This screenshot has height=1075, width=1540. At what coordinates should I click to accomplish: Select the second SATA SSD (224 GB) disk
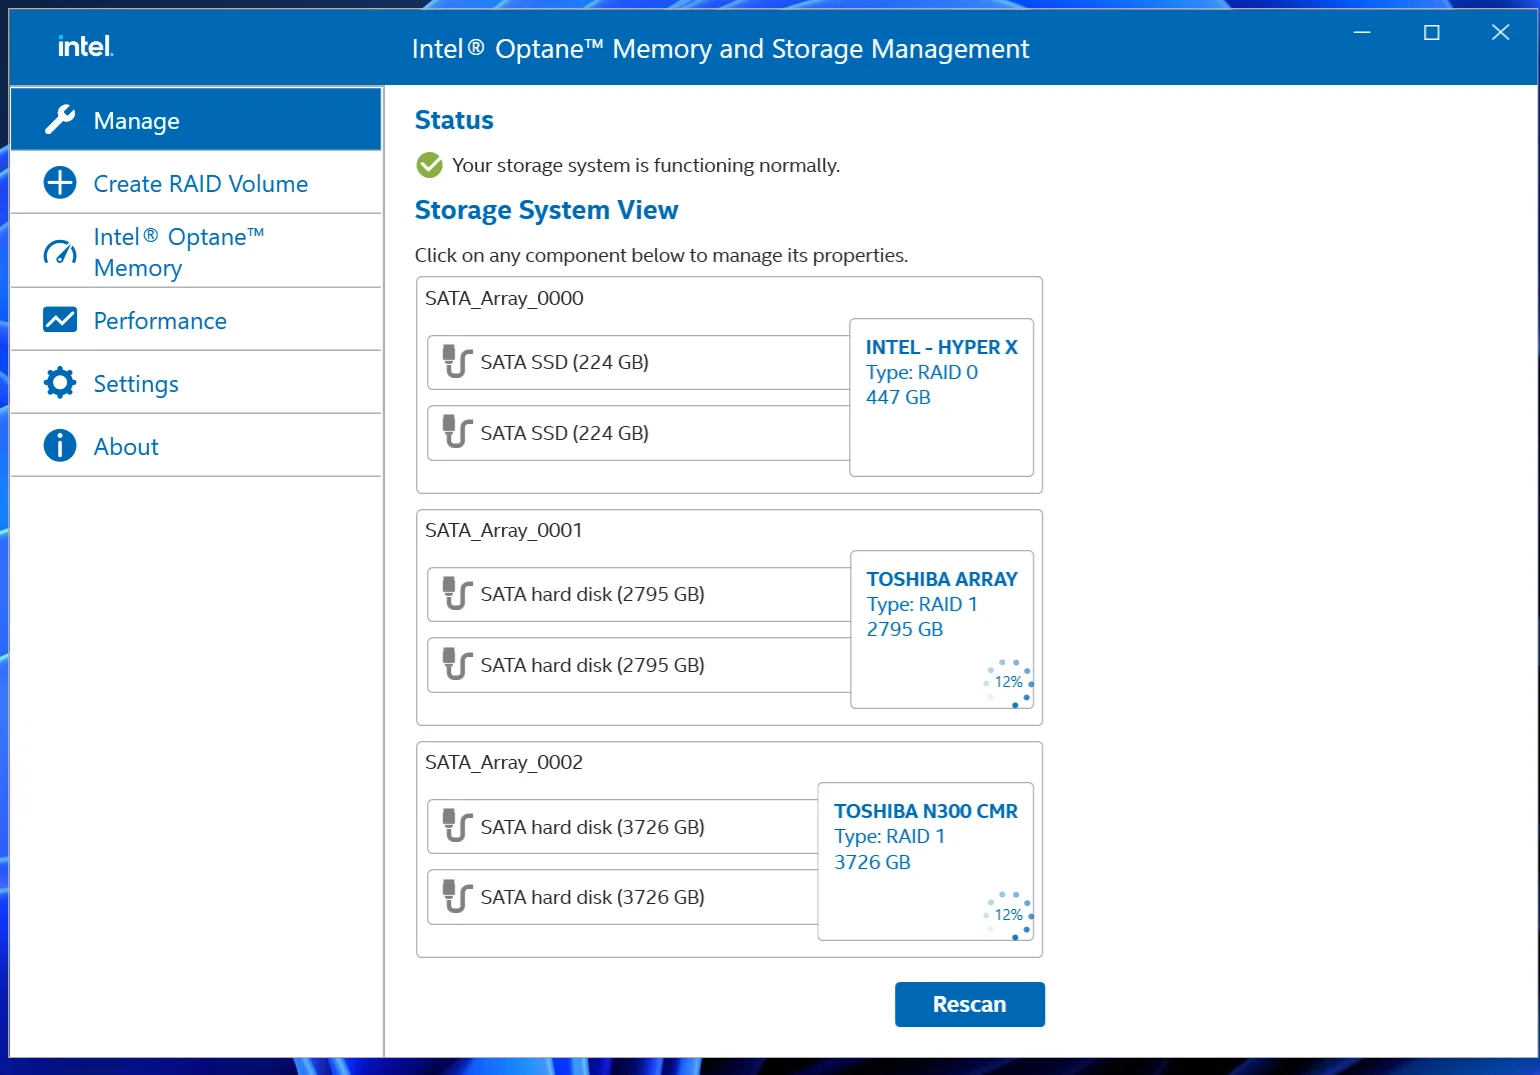click(639, 432)
